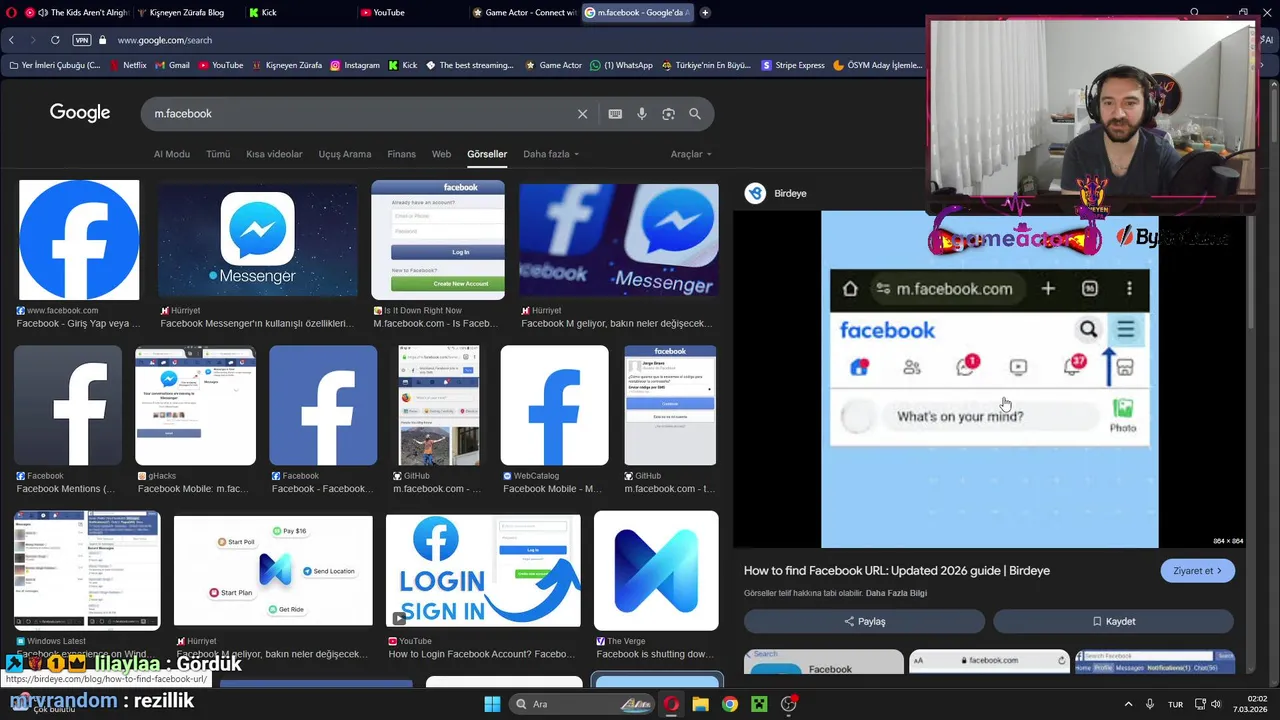1280x720 pixels.
Task: Open the on-screen keyboard icon in search bar
Action: click(x=615, y=114)
